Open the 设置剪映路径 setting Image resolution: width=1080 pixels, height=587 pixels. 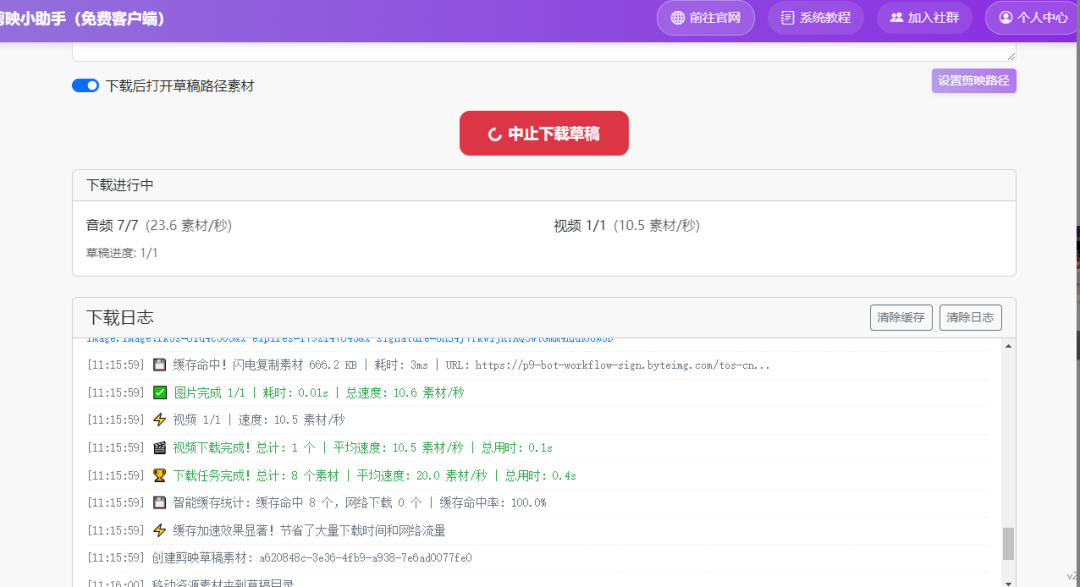tap(973, 81)
